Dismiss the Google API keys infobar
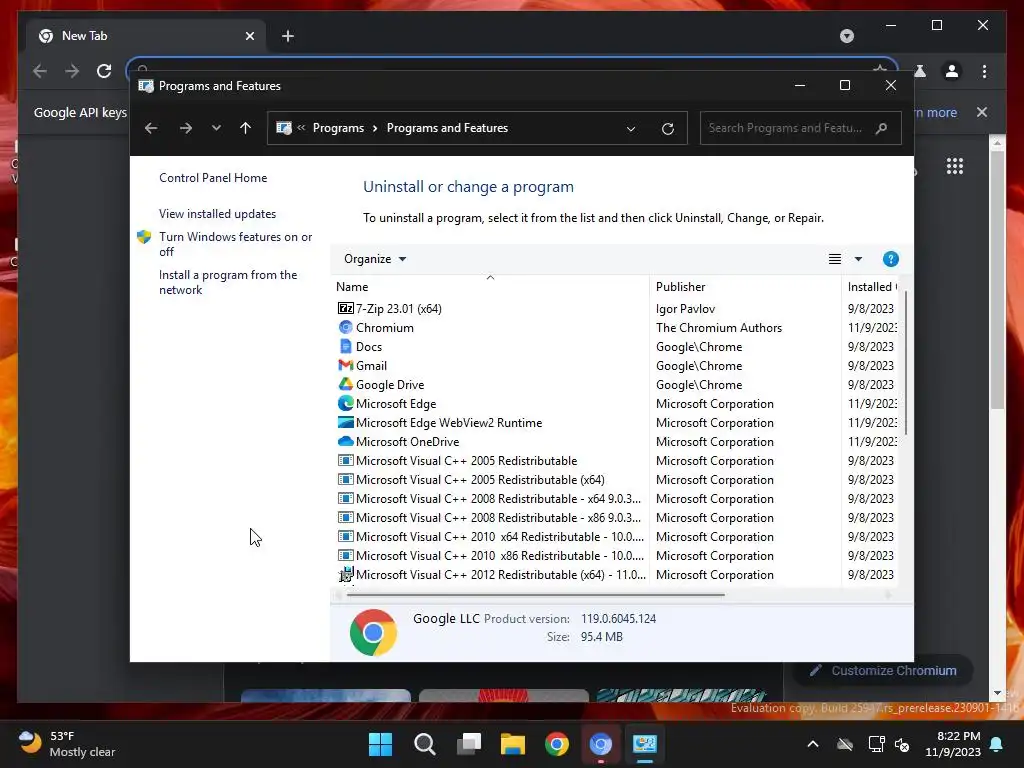Image resolution: width=1024 pixels, height=768 pixels. (982, 112)
